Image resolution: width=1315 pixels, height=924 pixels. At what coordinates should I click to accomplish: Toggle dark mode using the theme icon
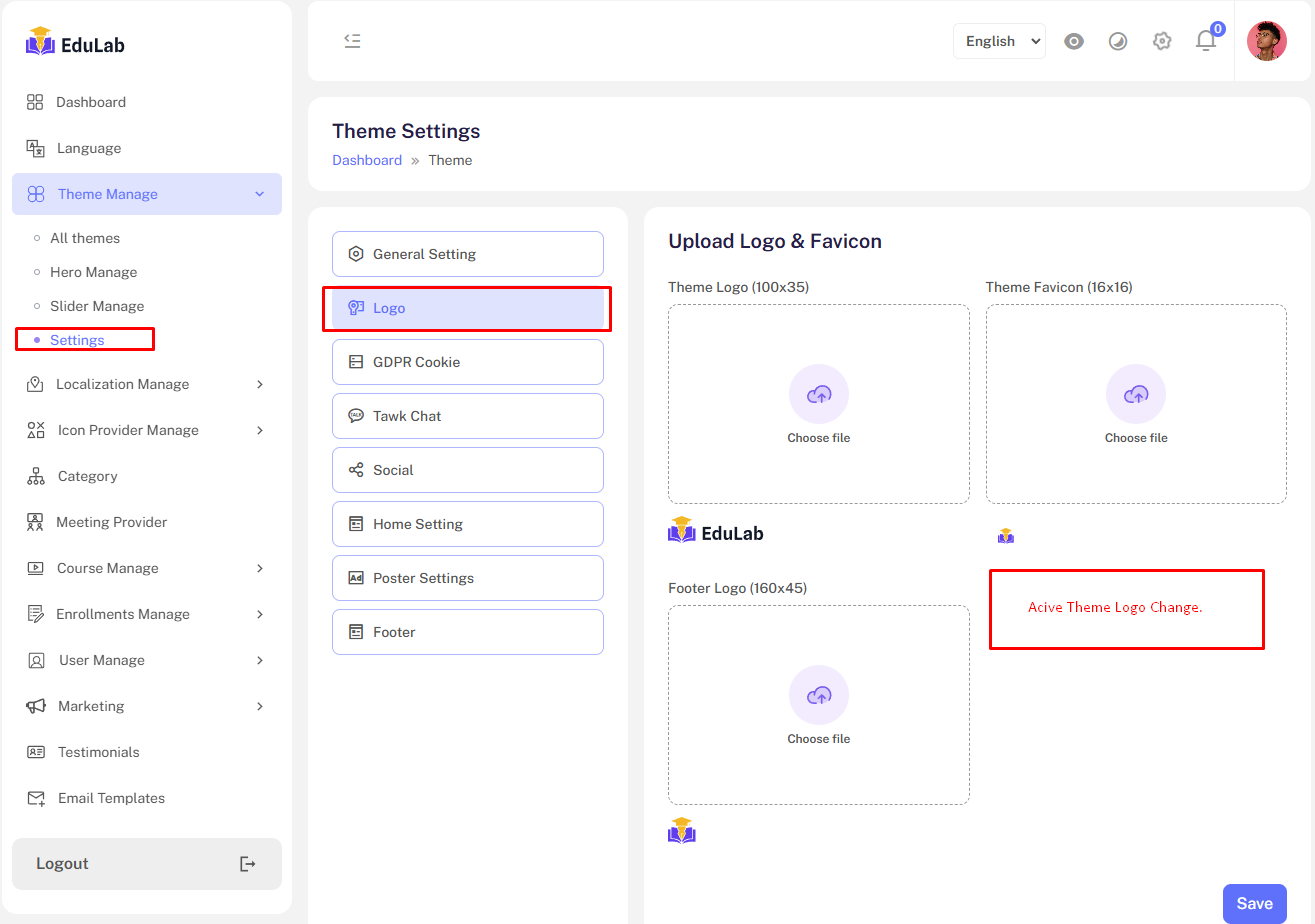click(x=1118, y=41)
